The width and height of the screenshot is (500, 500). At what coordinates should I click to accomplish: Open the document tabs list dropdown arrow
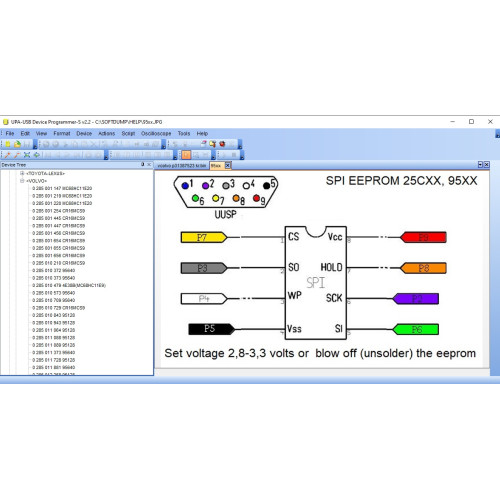click(480, 164)
